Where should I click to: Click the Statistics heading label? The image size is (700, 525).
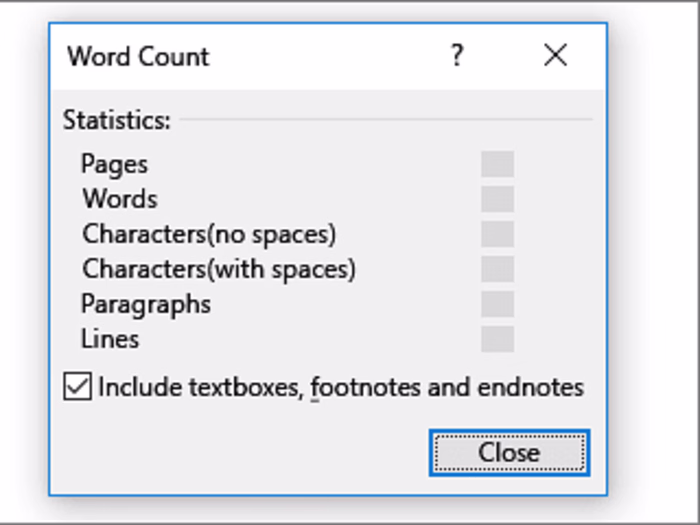point(117,121)
